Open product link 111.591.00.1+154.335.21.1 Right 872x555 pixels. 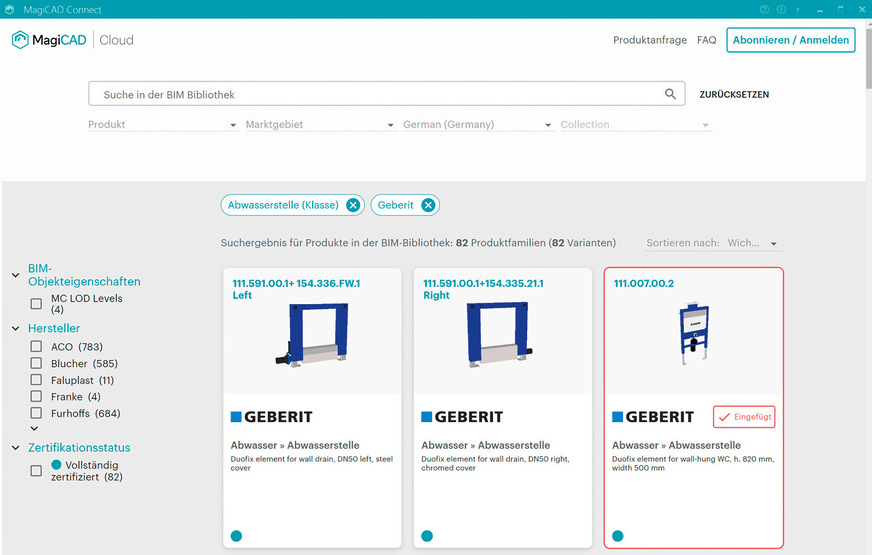483,289
